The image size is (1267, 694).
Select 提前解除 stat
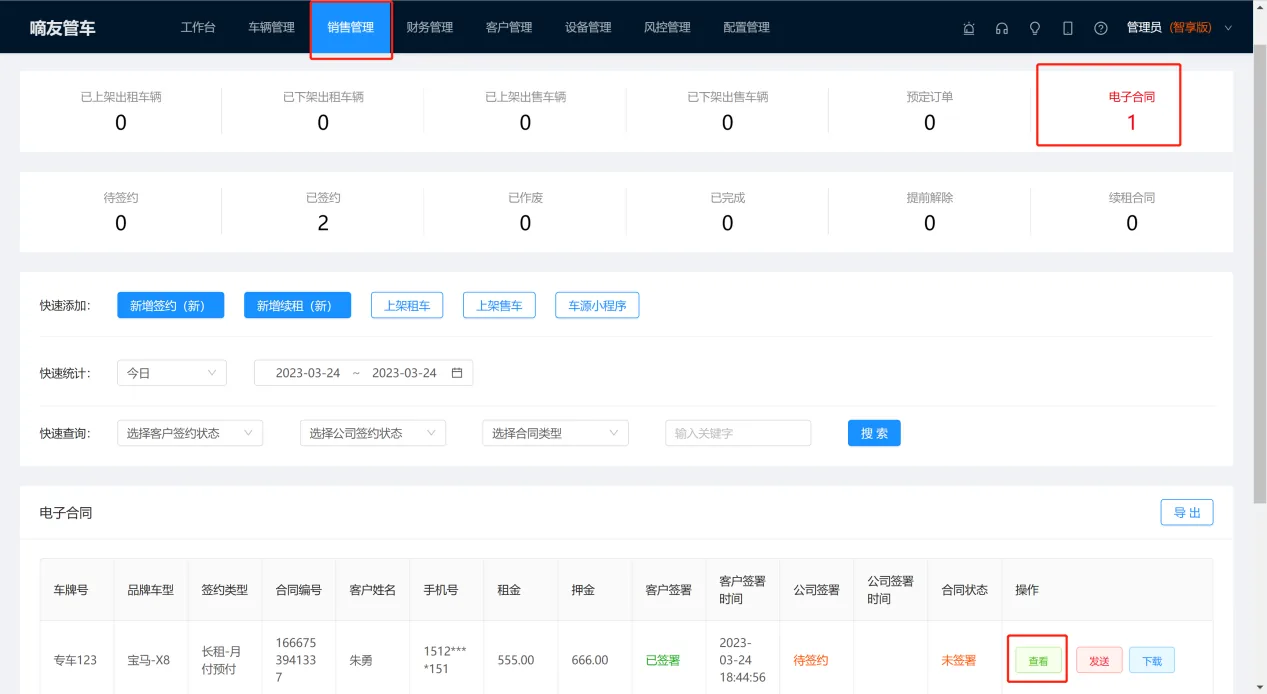[x=929, y=211]
